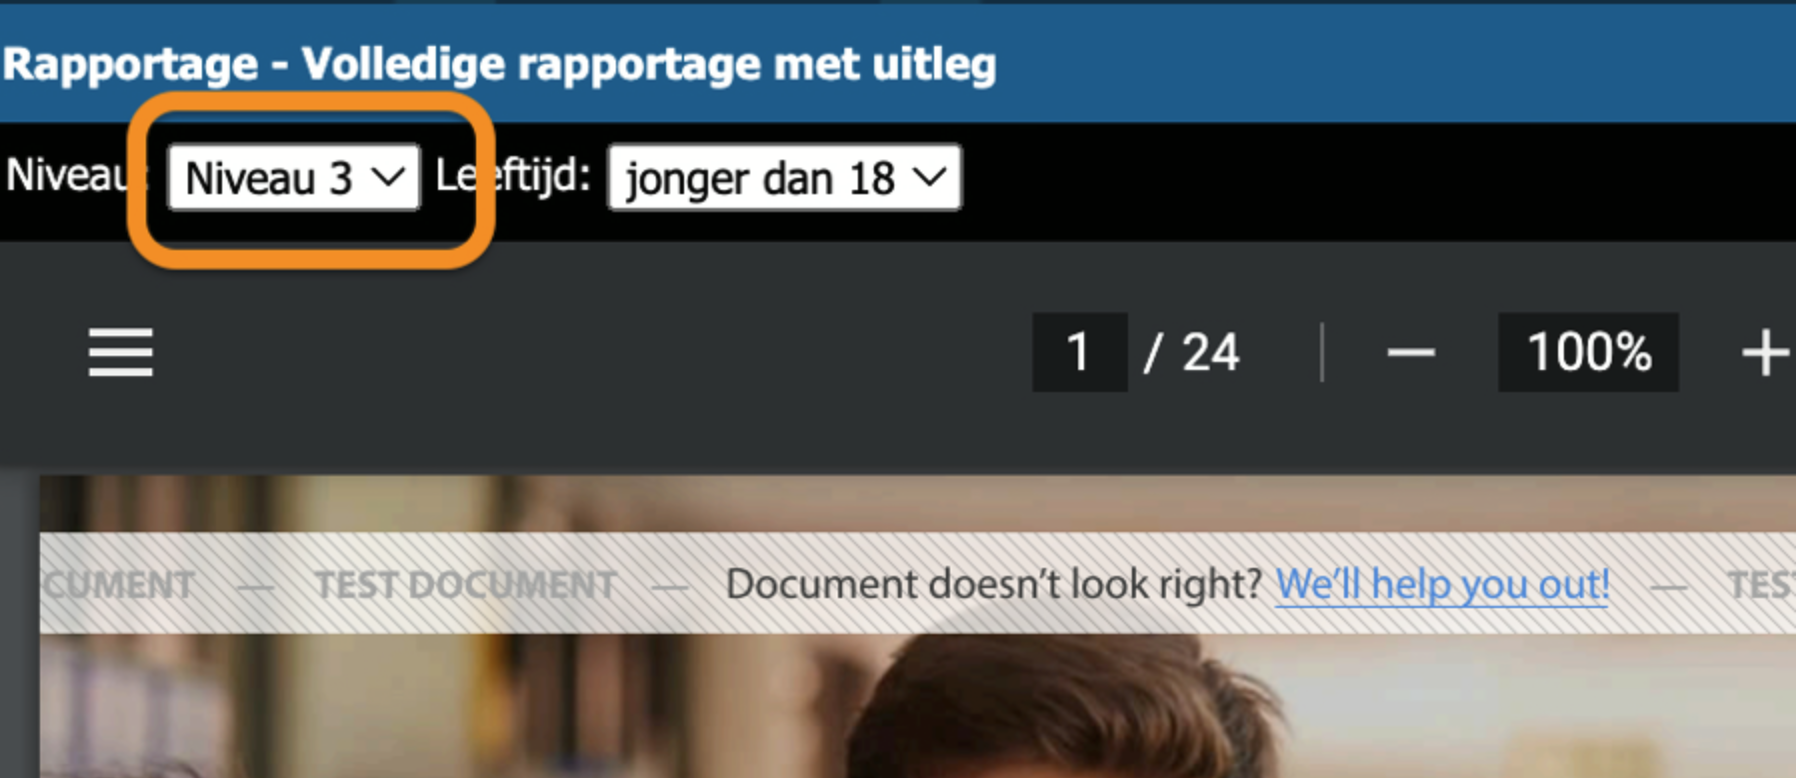Click the chevron arrow beside Niveau 3
The image size is (1796, 778).
pyautogui.click(x=388, y=177)
